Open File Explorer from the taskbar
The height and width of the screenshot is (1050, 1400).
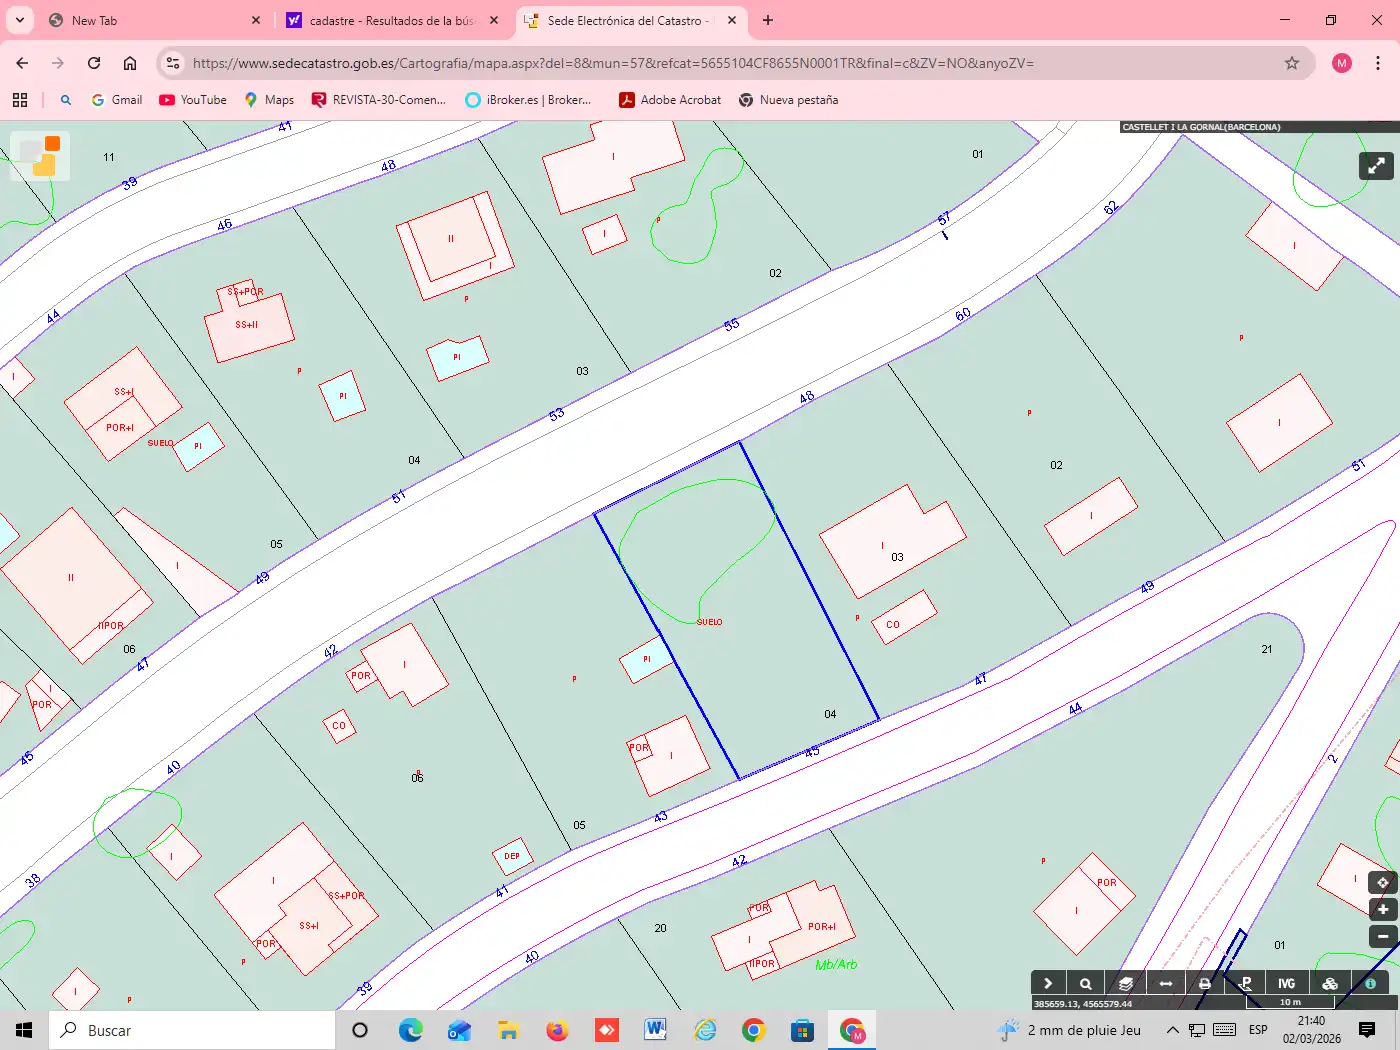[508, 1030]
